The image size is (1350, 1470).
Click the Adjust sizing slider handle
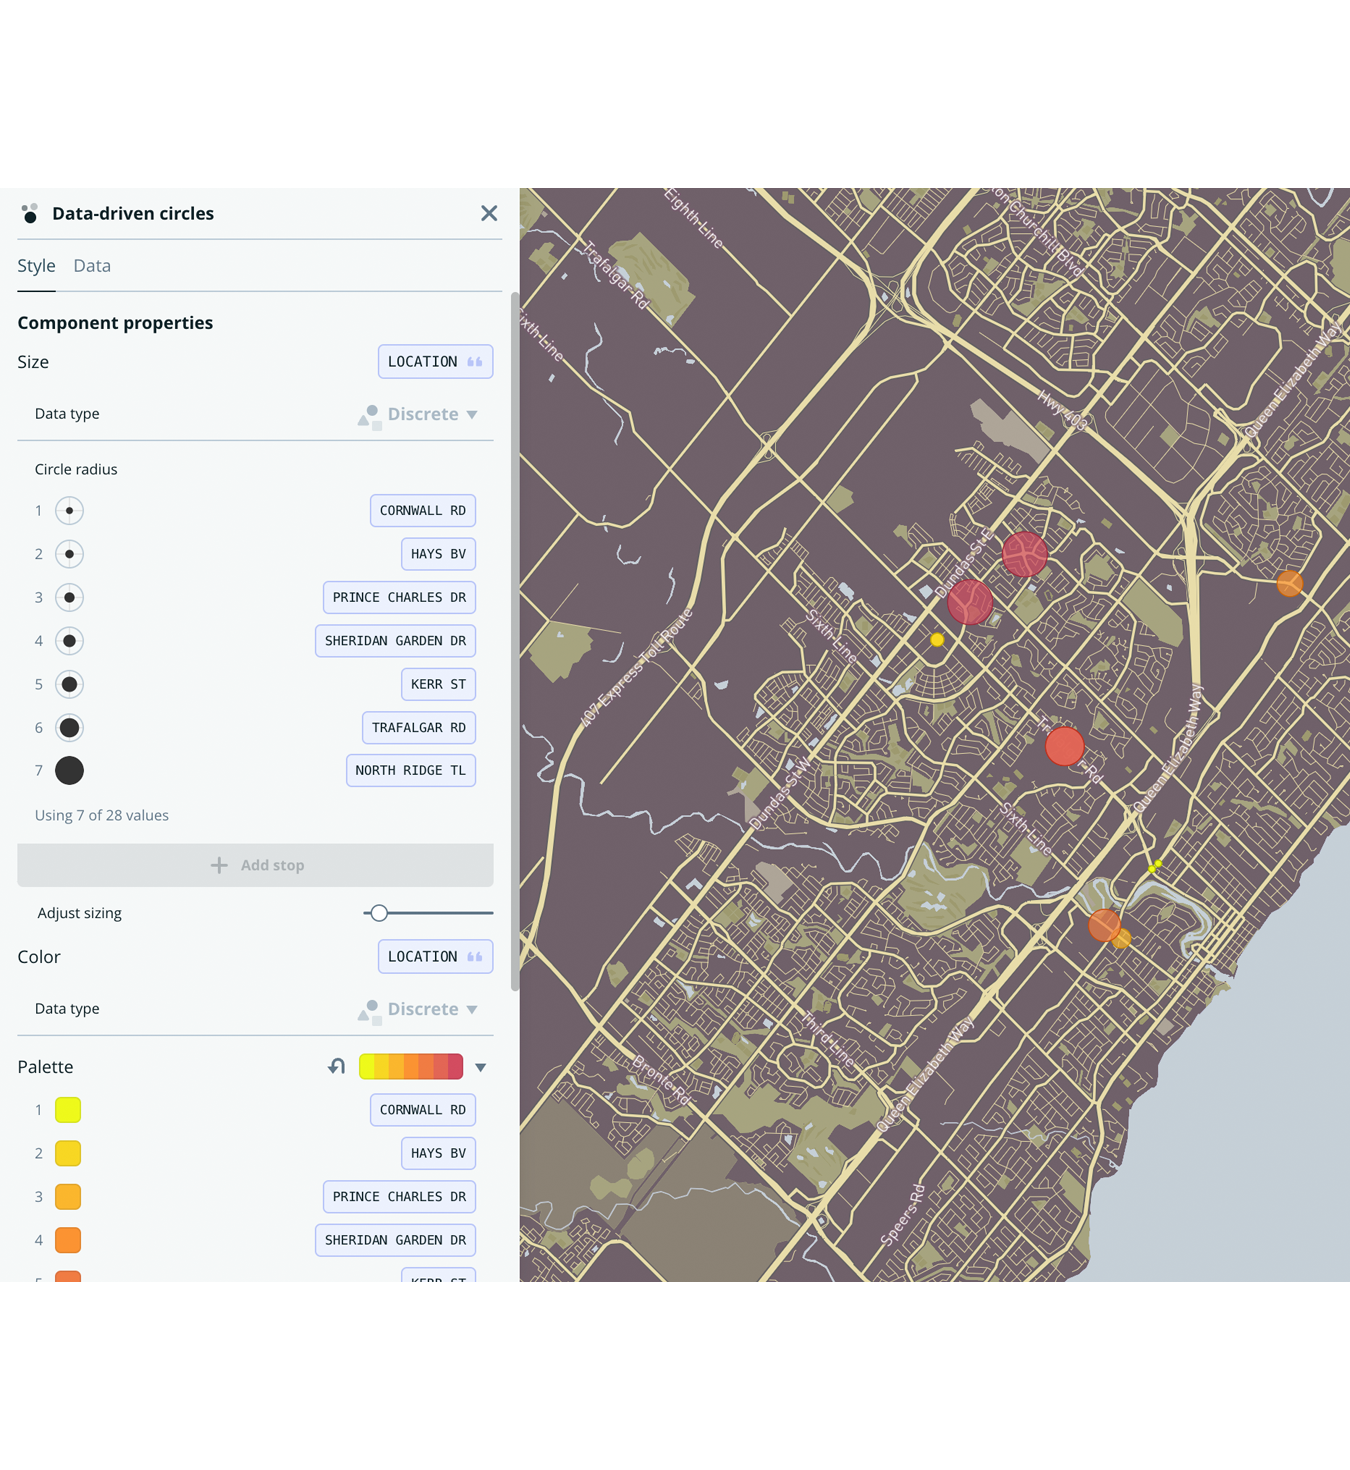click(378, 913)
